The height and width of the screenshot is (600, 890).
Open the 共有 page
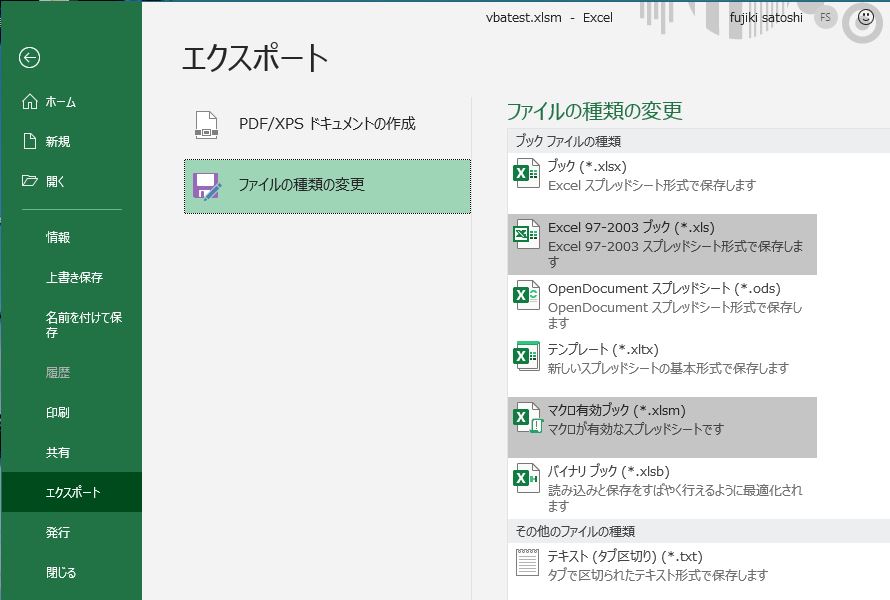pyautogui.click(x=72, y=452)
